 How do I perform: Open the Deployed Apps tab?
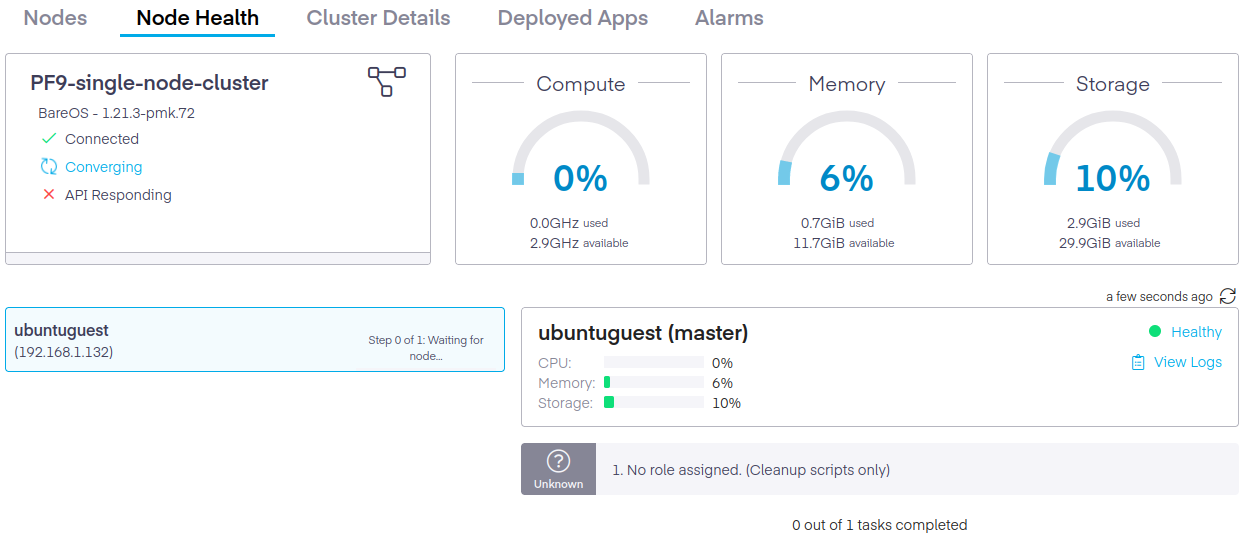point(572,18)
